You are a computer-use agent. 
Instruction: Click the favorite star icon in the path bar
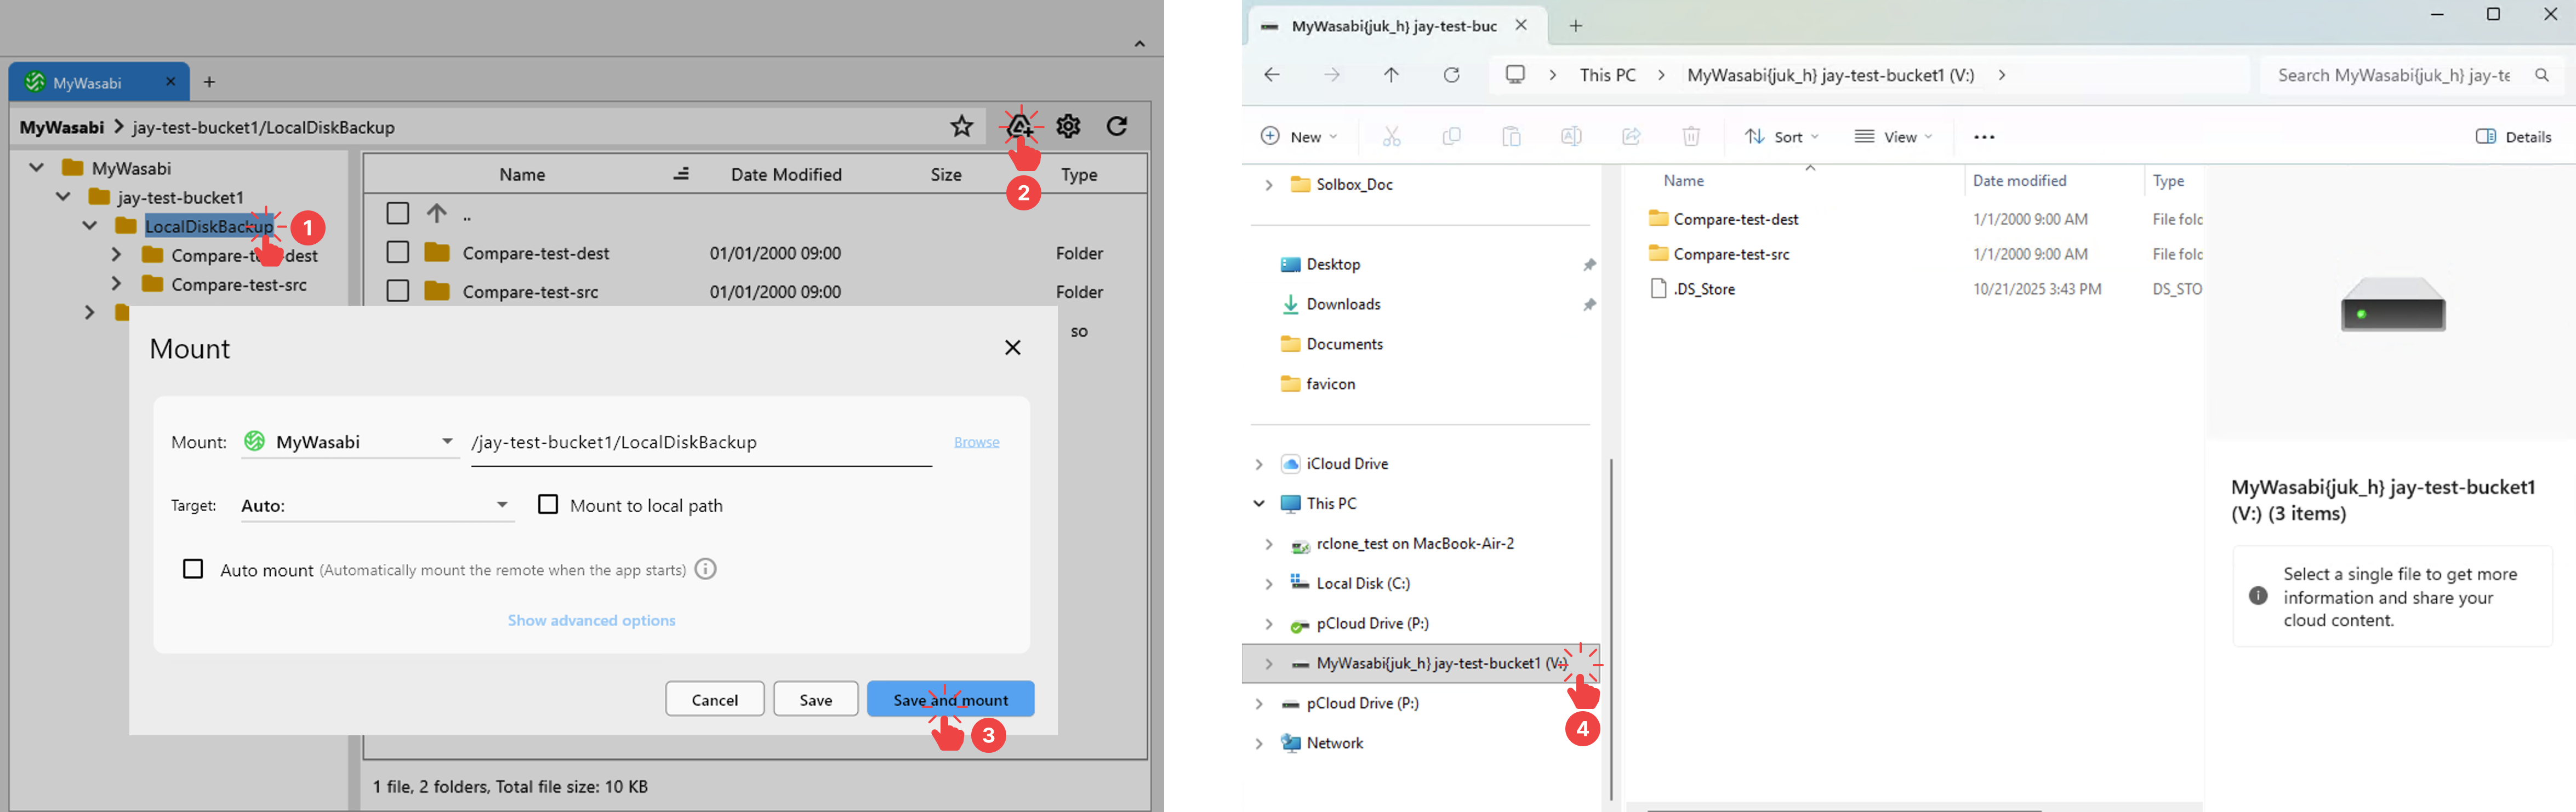(x=961, y=126)
